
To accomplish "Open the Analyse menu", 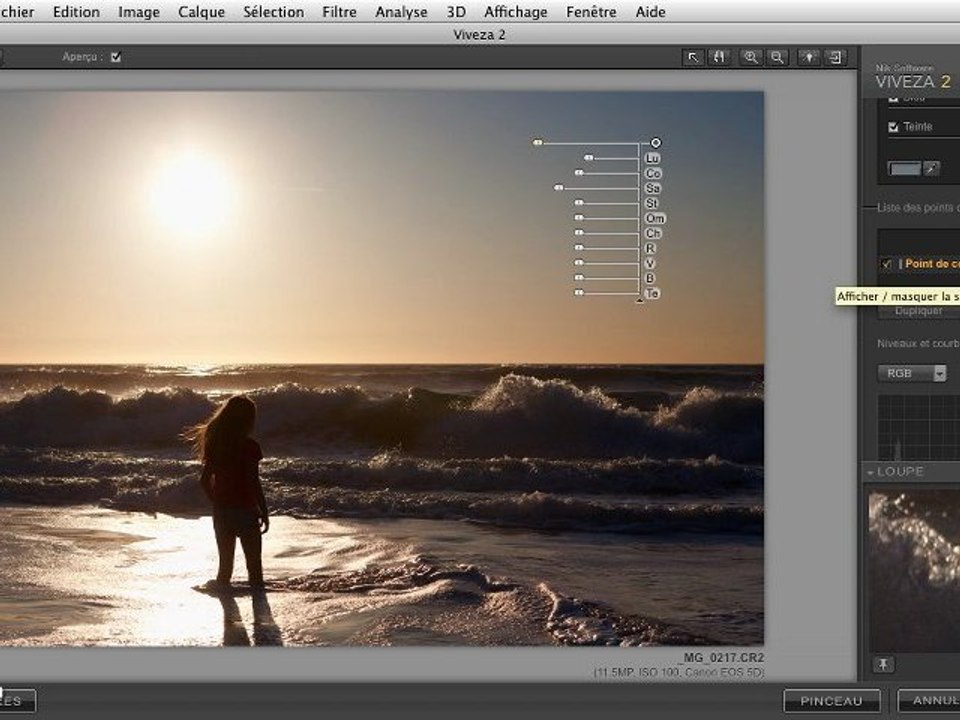I will (x=402, y=12).
